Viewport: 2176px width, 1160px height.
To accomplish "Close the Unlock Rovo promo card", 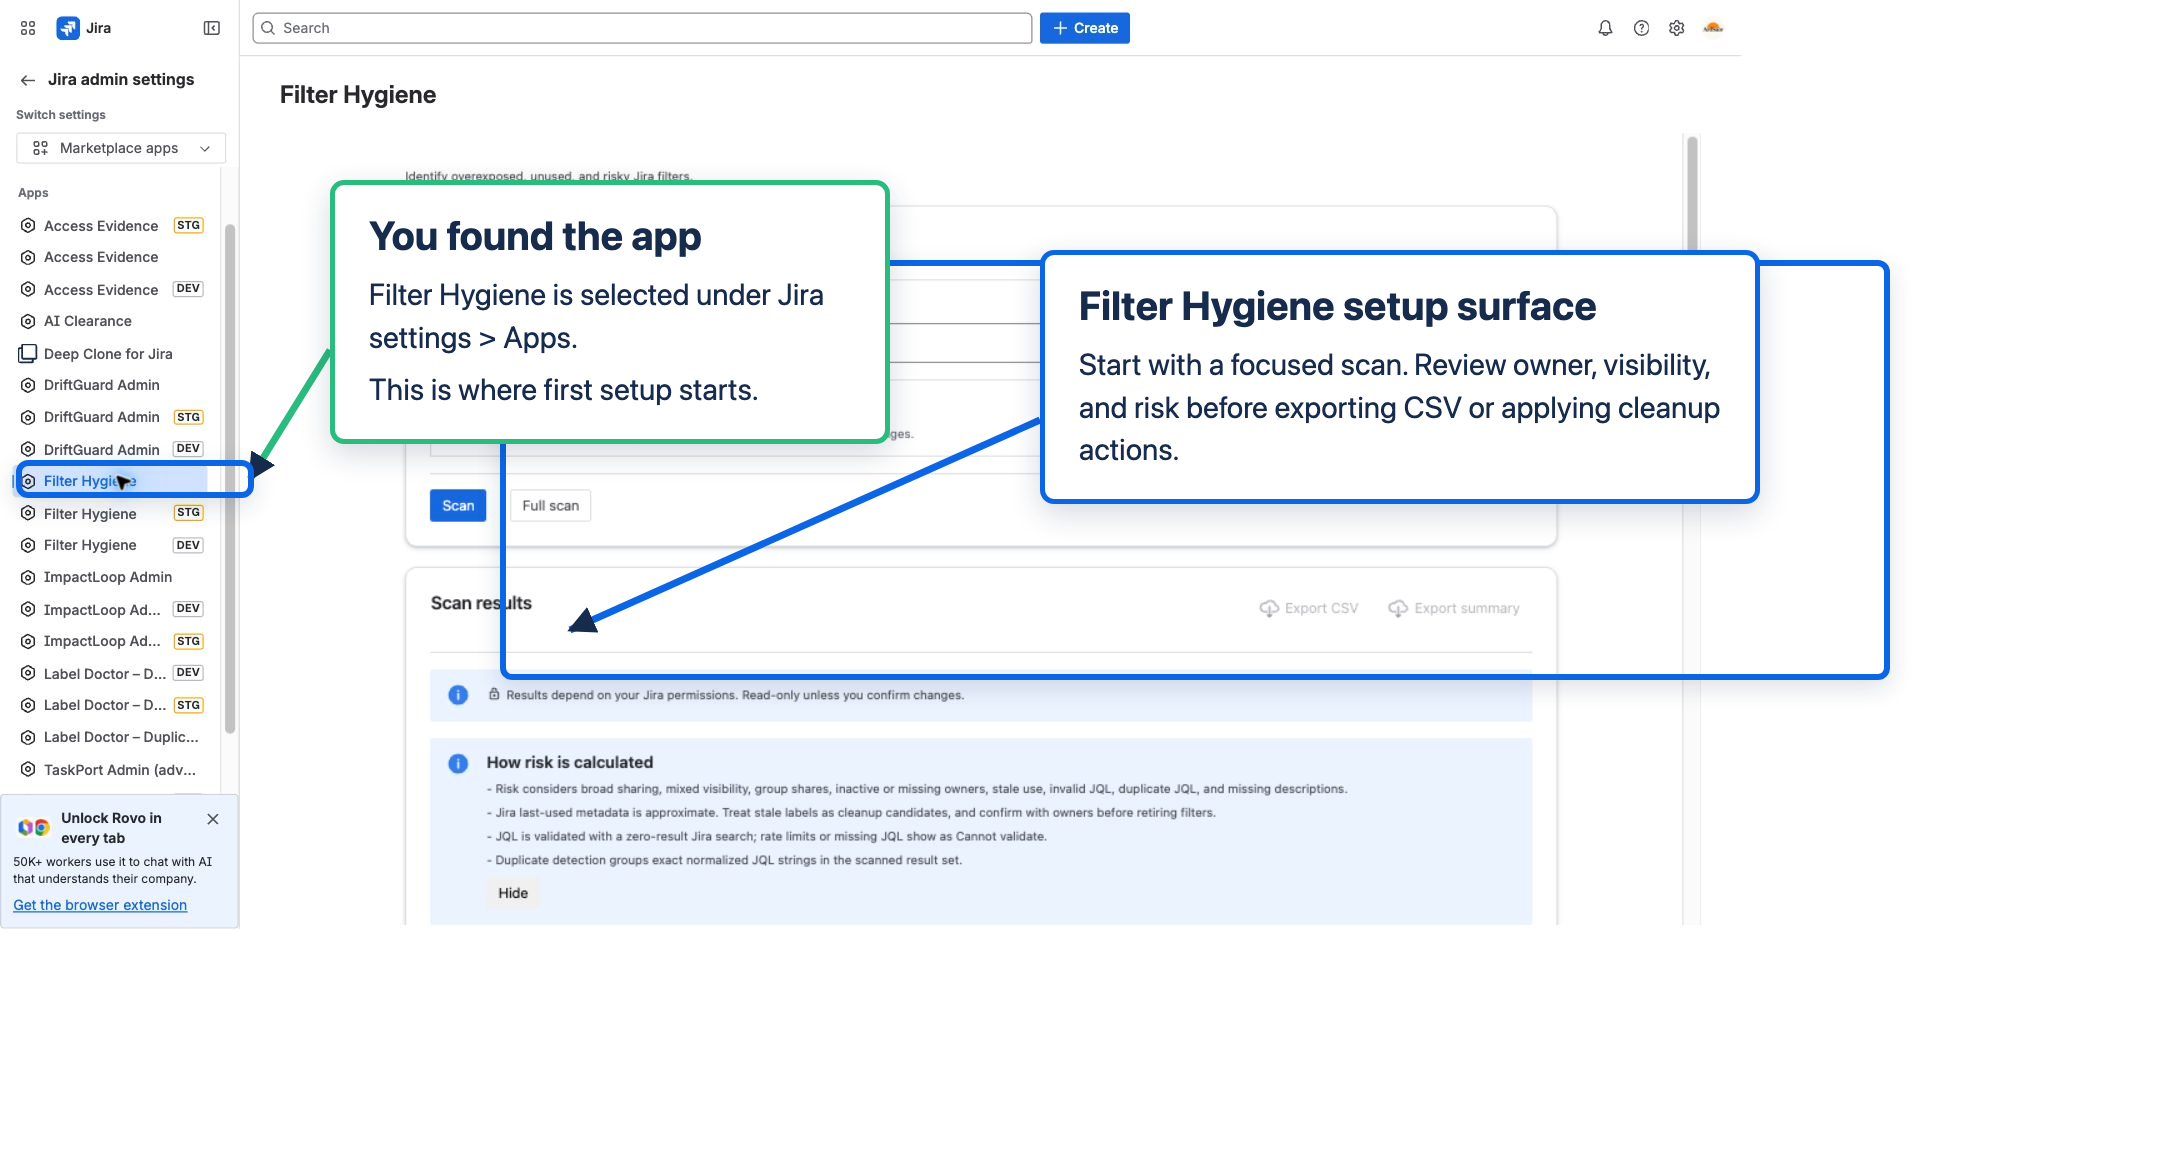I will coord(213,819).
